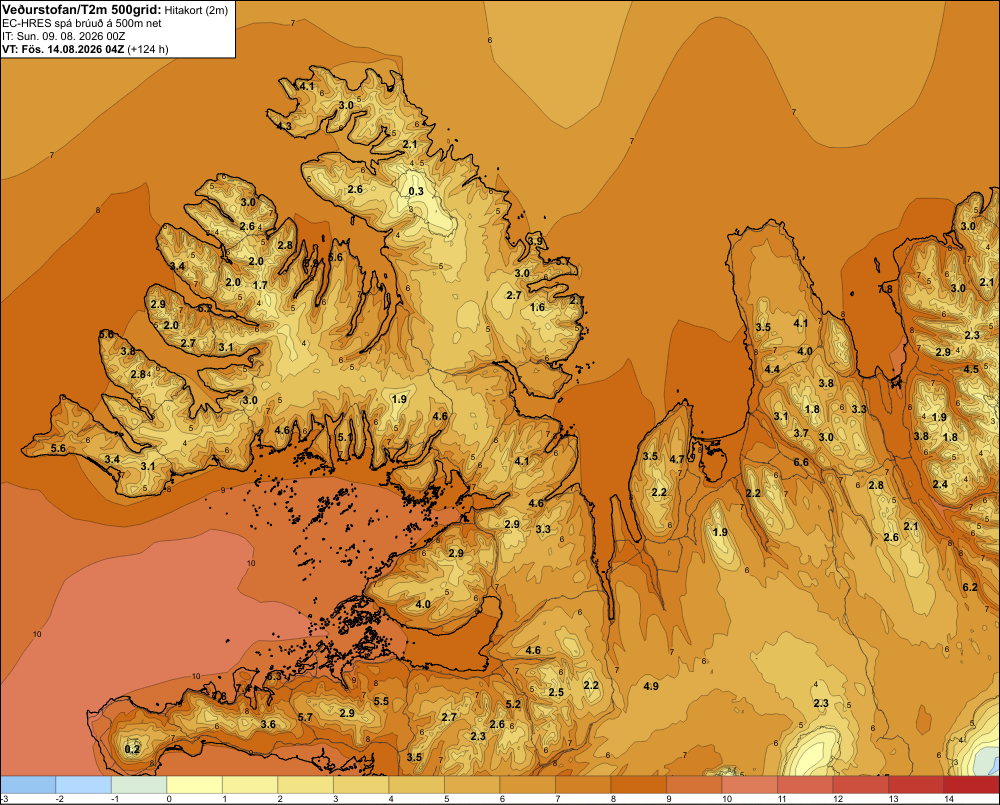Pick the blue -3 to -2 legend swatch
Viewport: 1000px width, 805px height.
(x=28, y=784)
